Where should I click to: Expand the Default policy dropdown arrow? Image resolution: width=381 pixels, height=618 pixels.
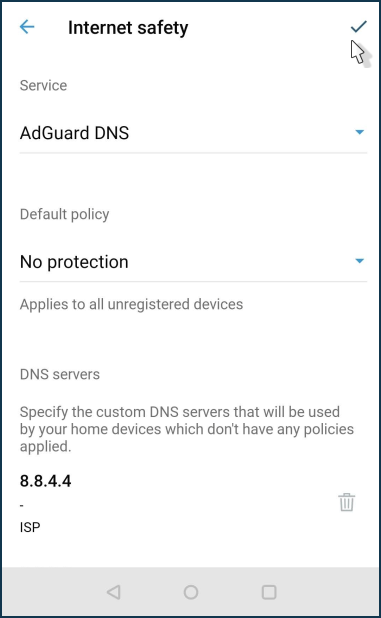pos(359,261)
